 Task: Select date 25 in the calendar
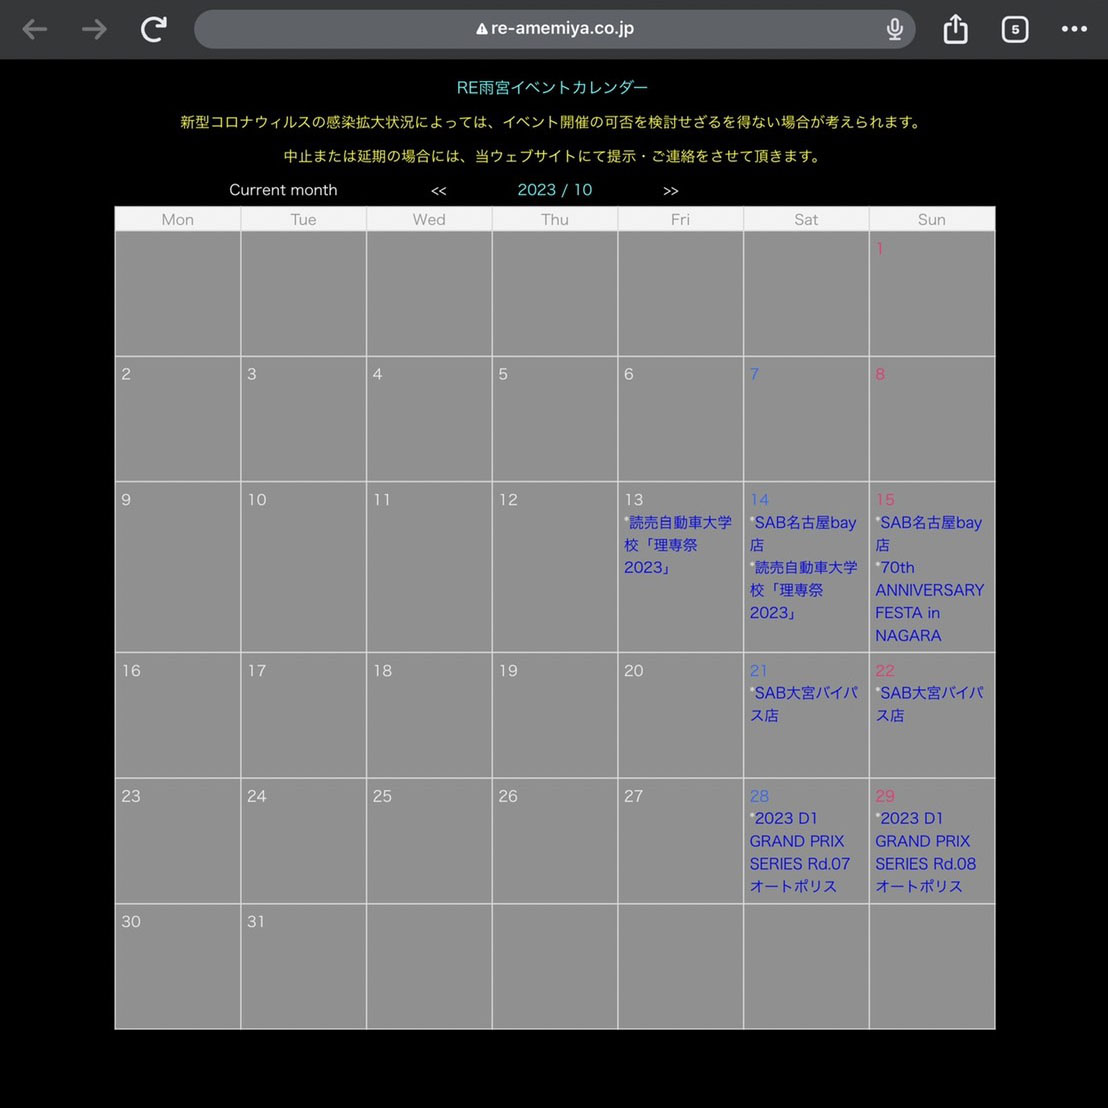point(382,796)
